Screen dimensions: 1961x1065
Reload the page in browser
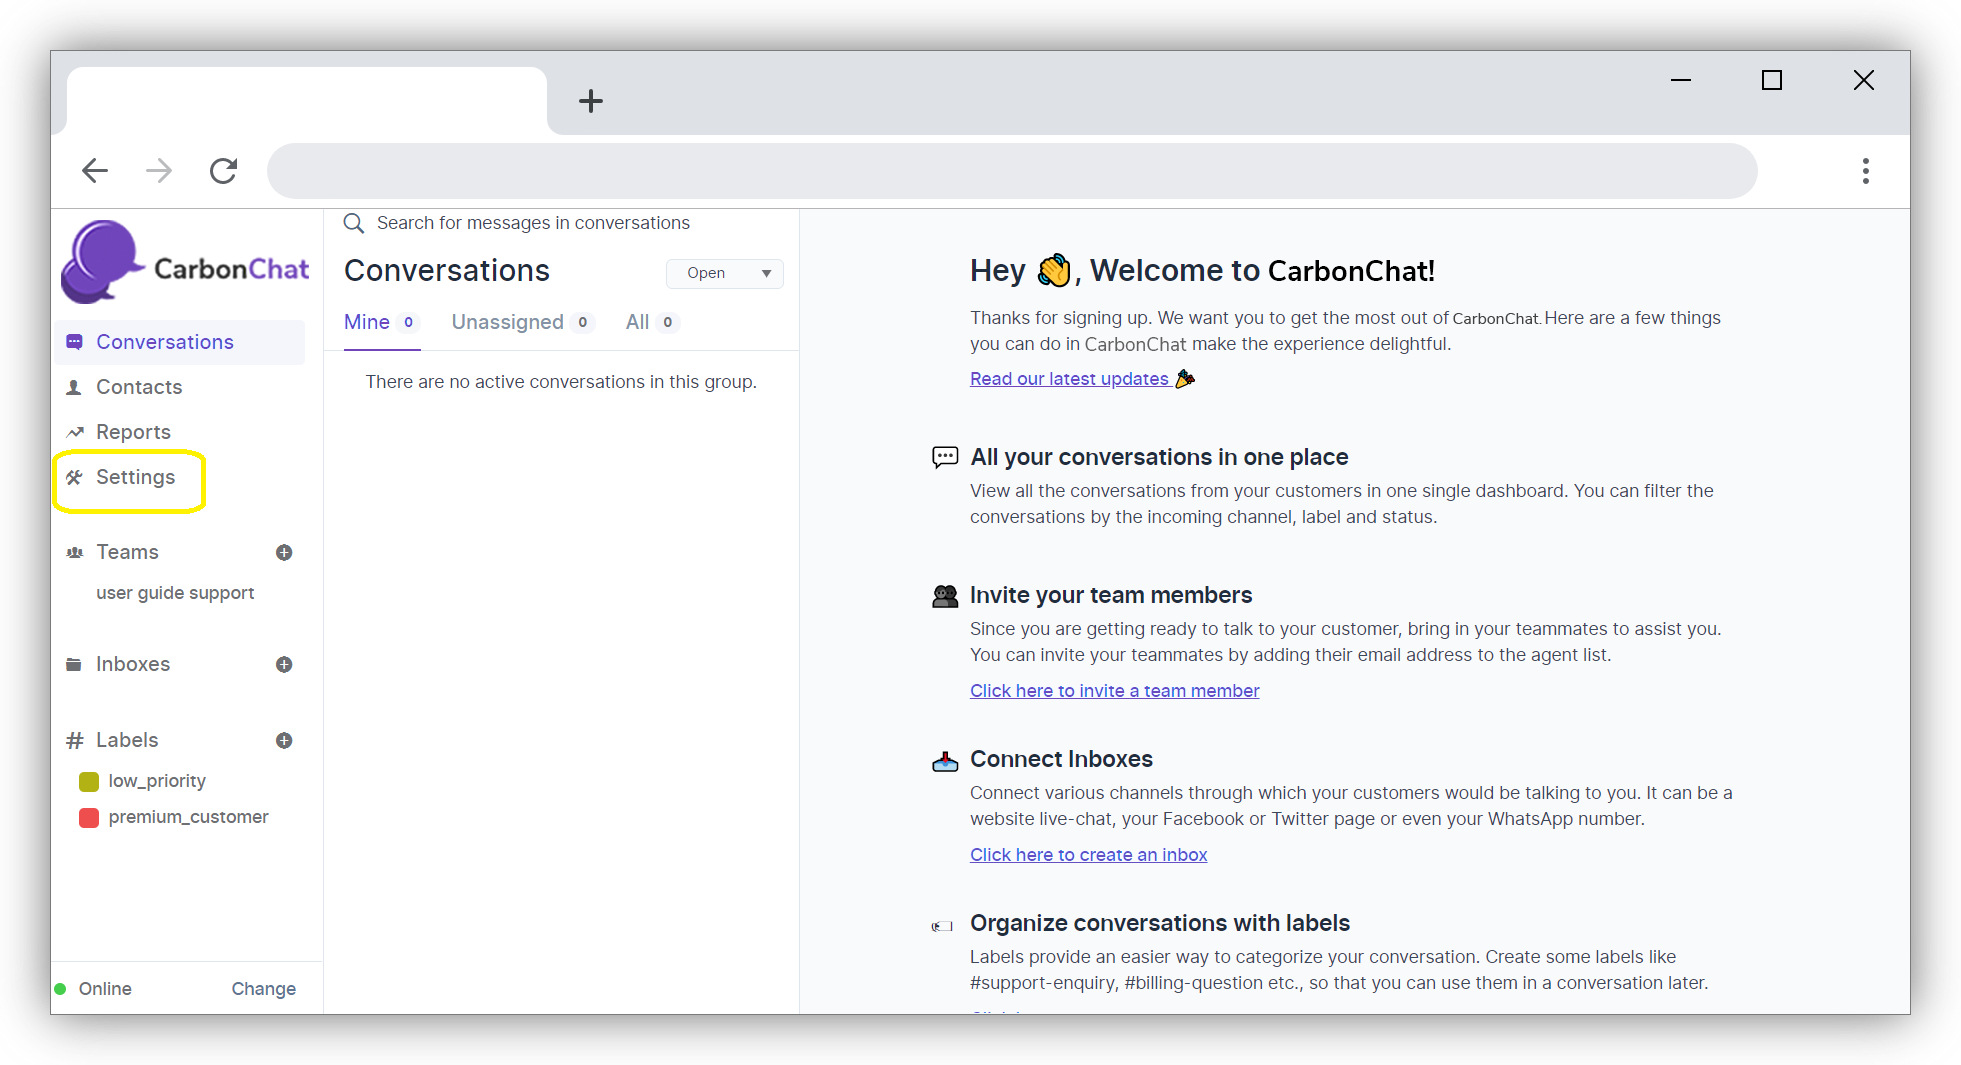223,171
